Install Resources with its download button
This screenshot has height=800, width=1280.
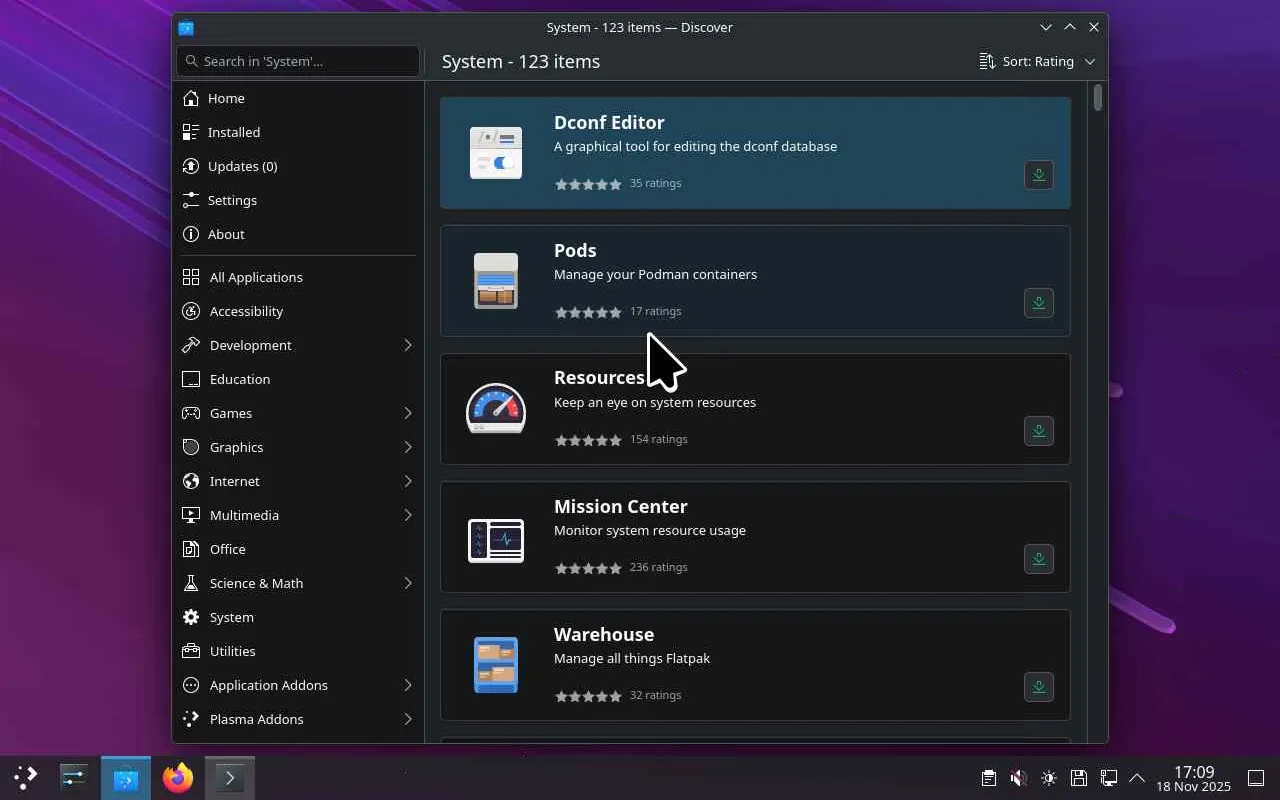pos(1039,431)
